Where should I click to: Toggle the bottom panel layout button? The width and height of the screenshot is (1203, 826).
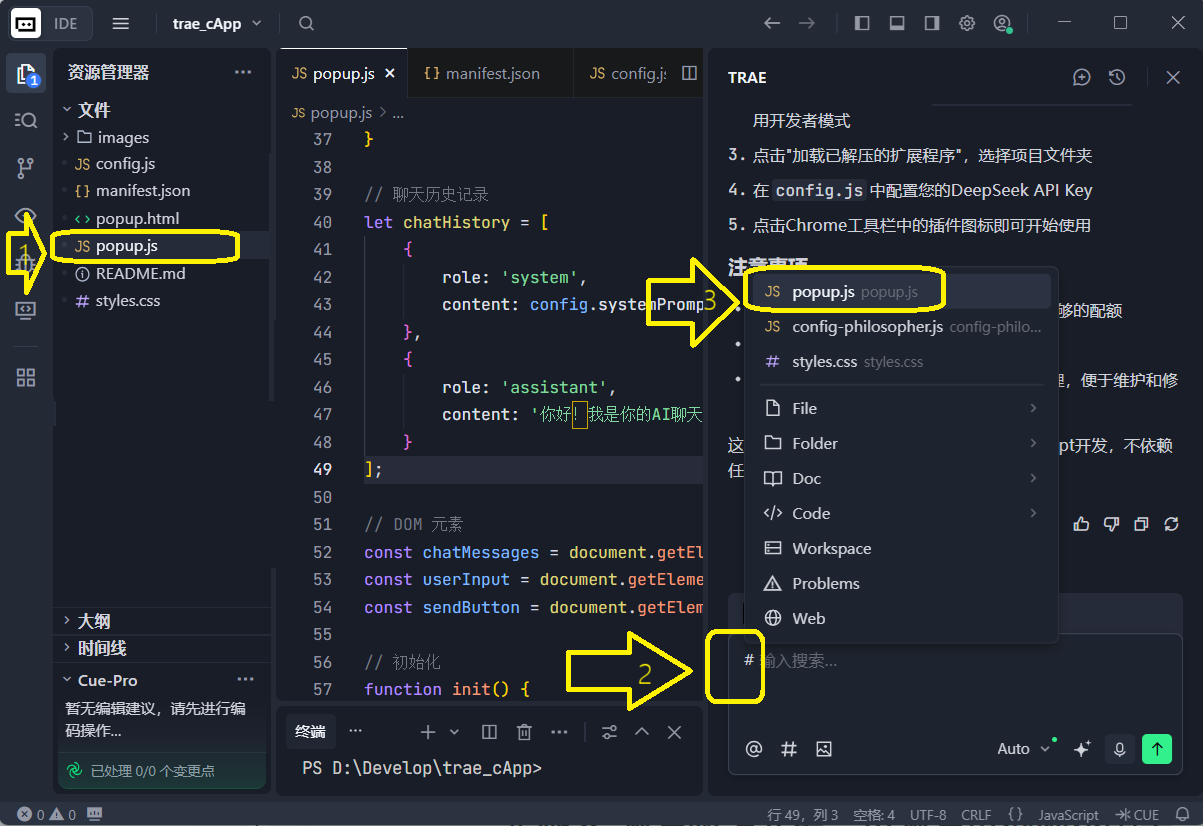(x=897, y=23)
